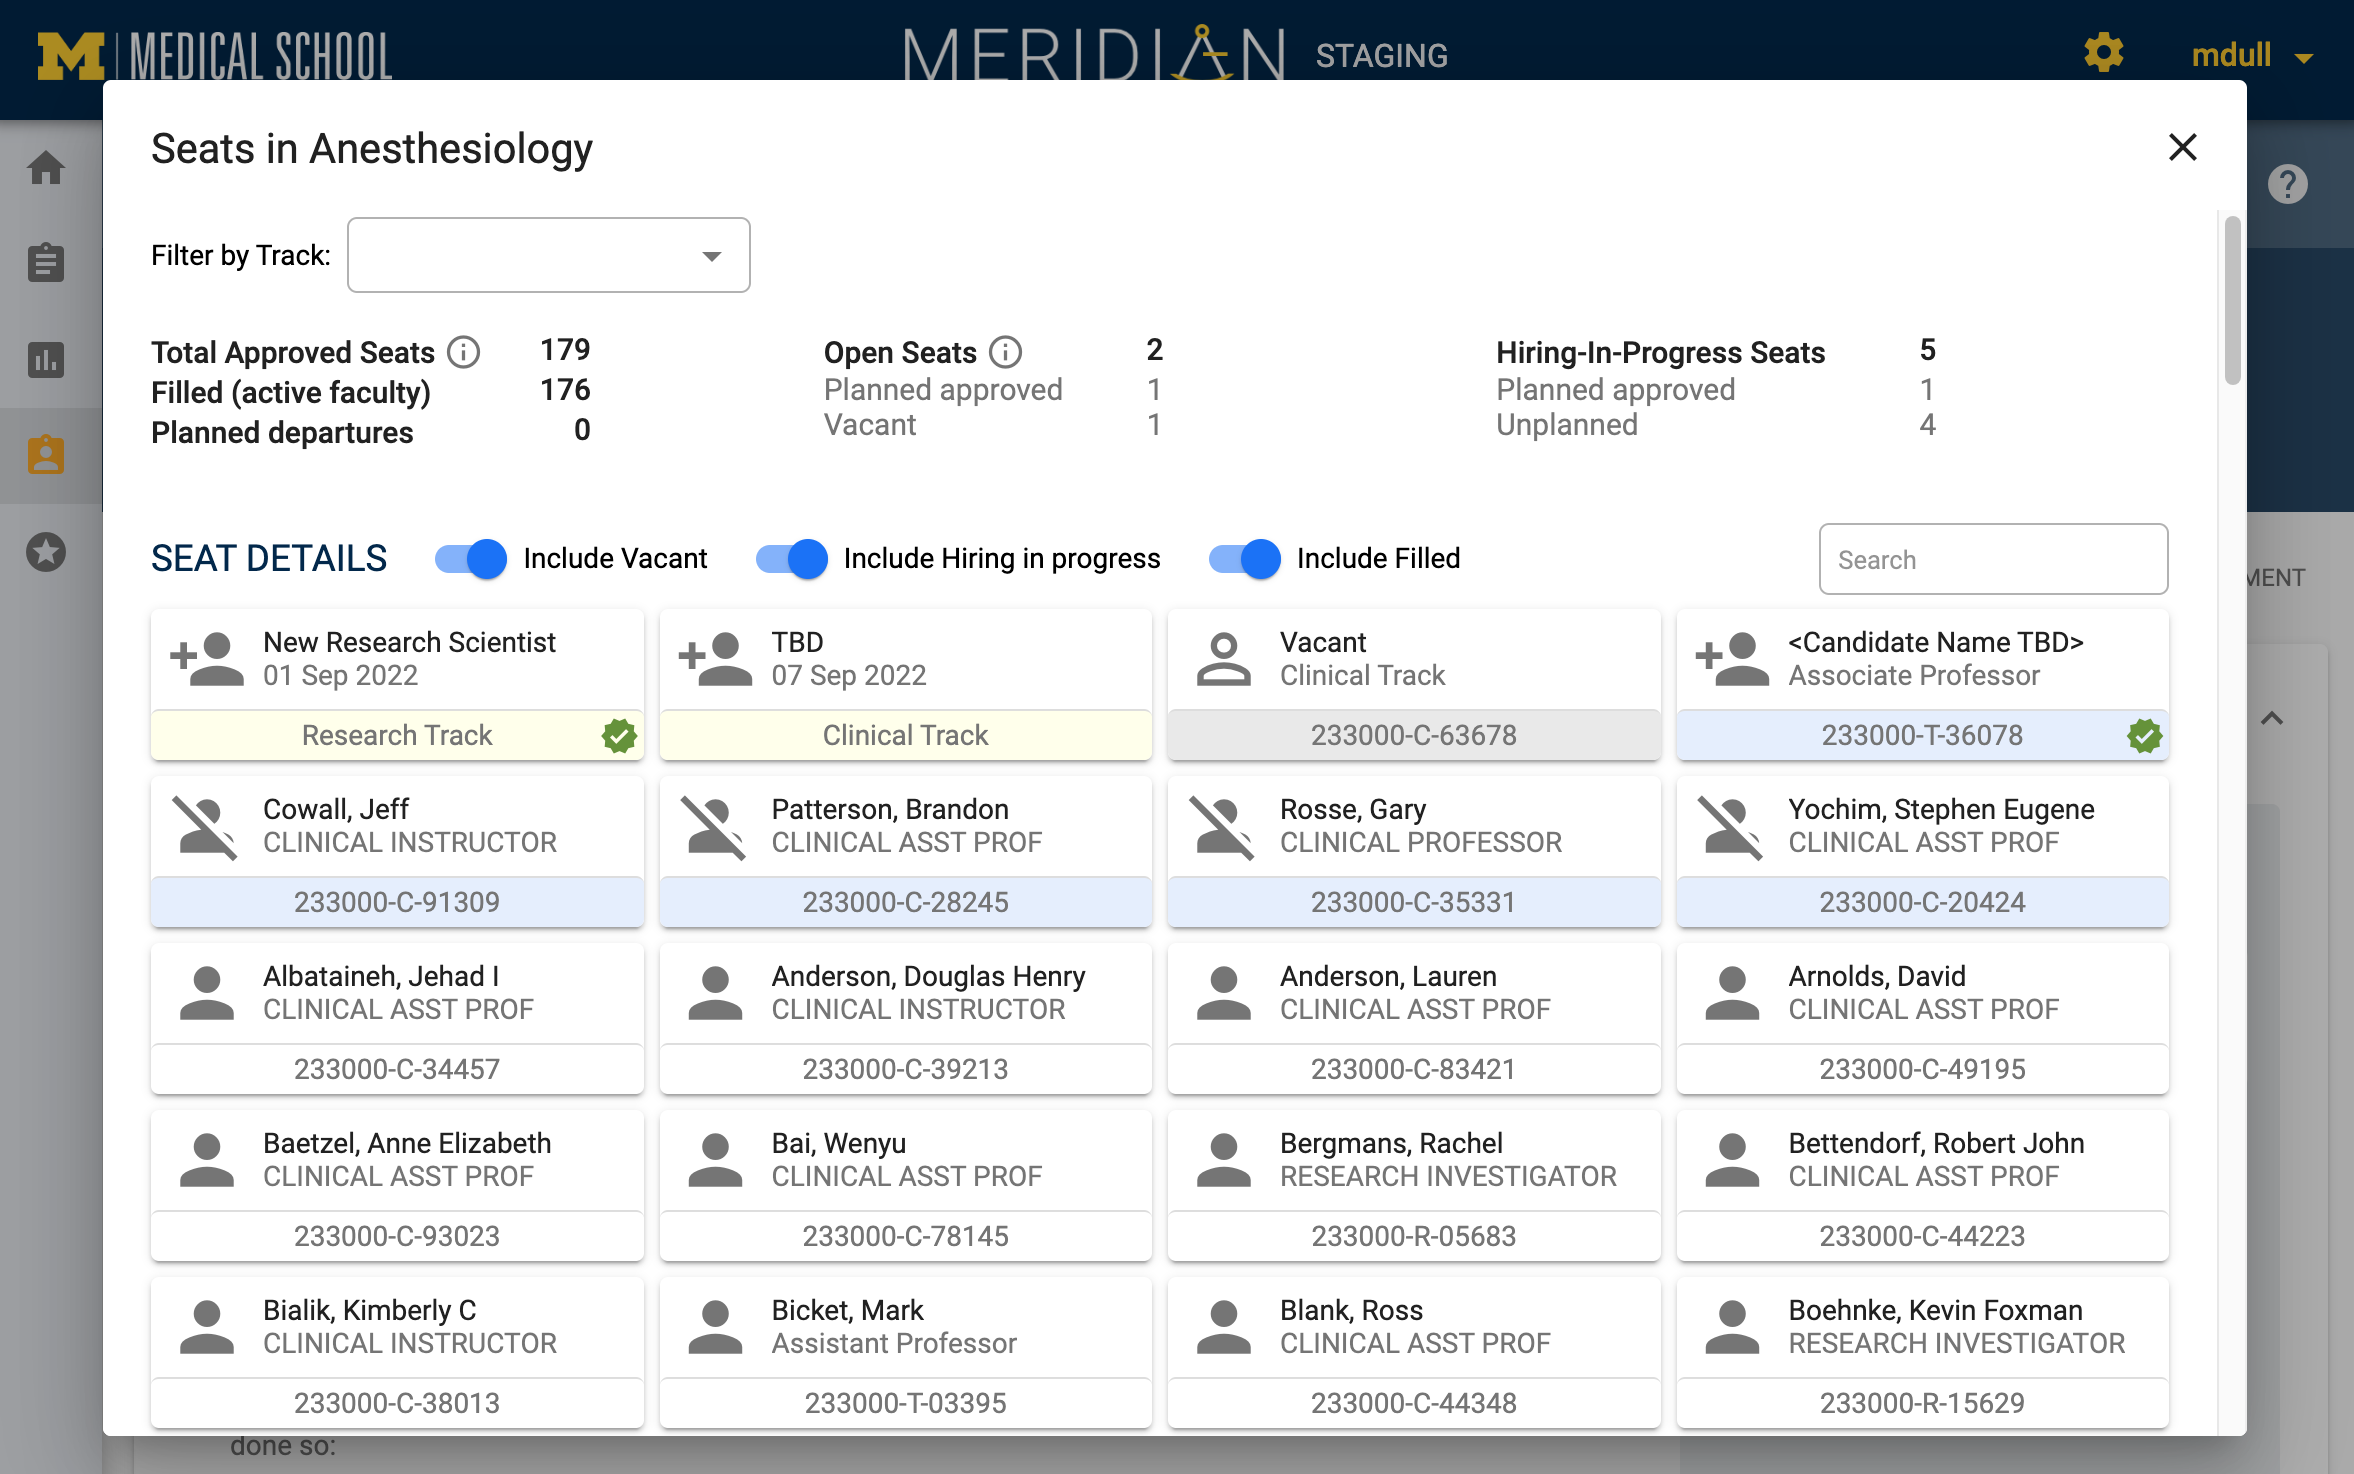Click the green verified badge on Research Track
This screenshot has width=2354, height=1474.
[620, 735]
